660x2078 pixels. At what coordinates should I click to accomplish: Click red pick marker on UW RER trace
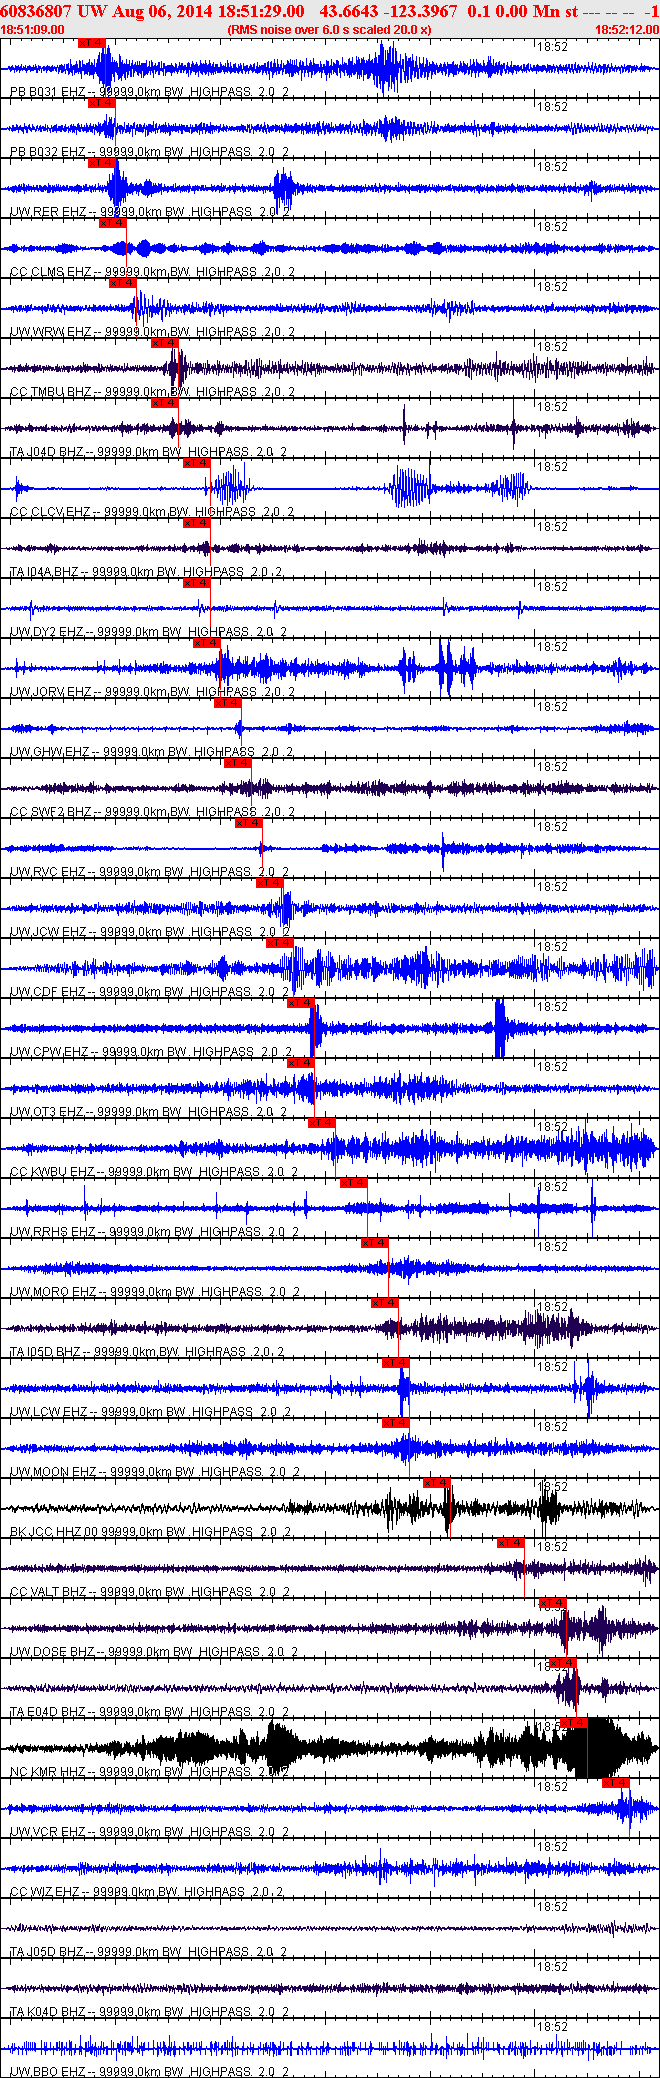pyautogui.click(x=101, y=163)
